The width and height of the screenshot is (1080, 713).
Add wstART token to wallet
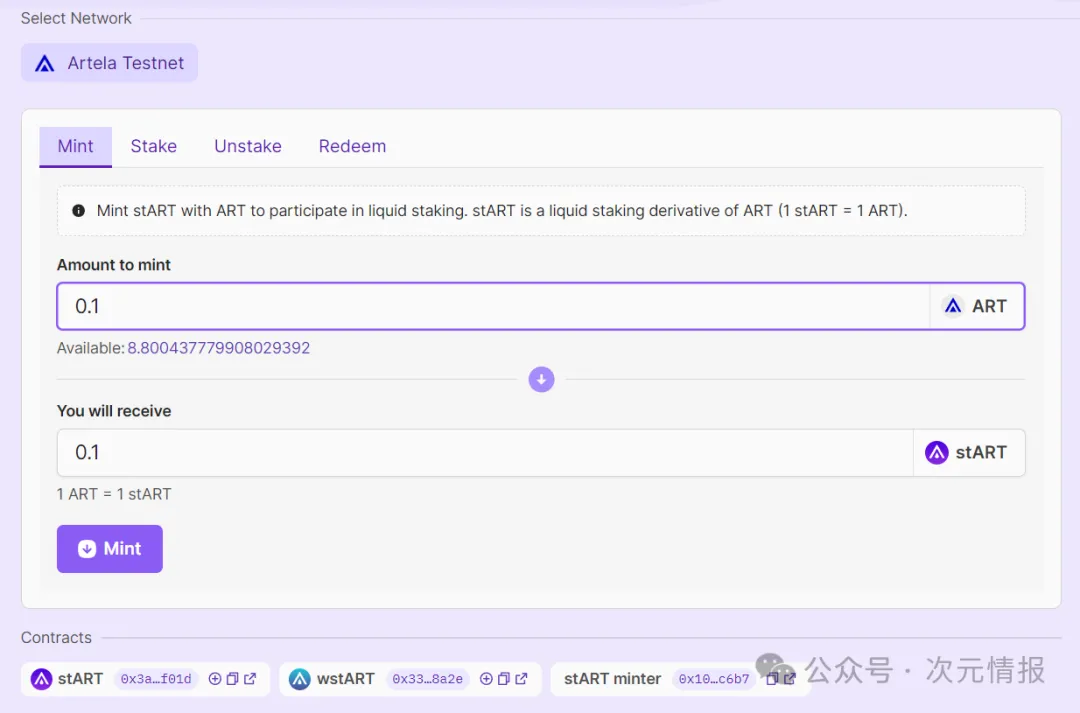coord(487,679)
